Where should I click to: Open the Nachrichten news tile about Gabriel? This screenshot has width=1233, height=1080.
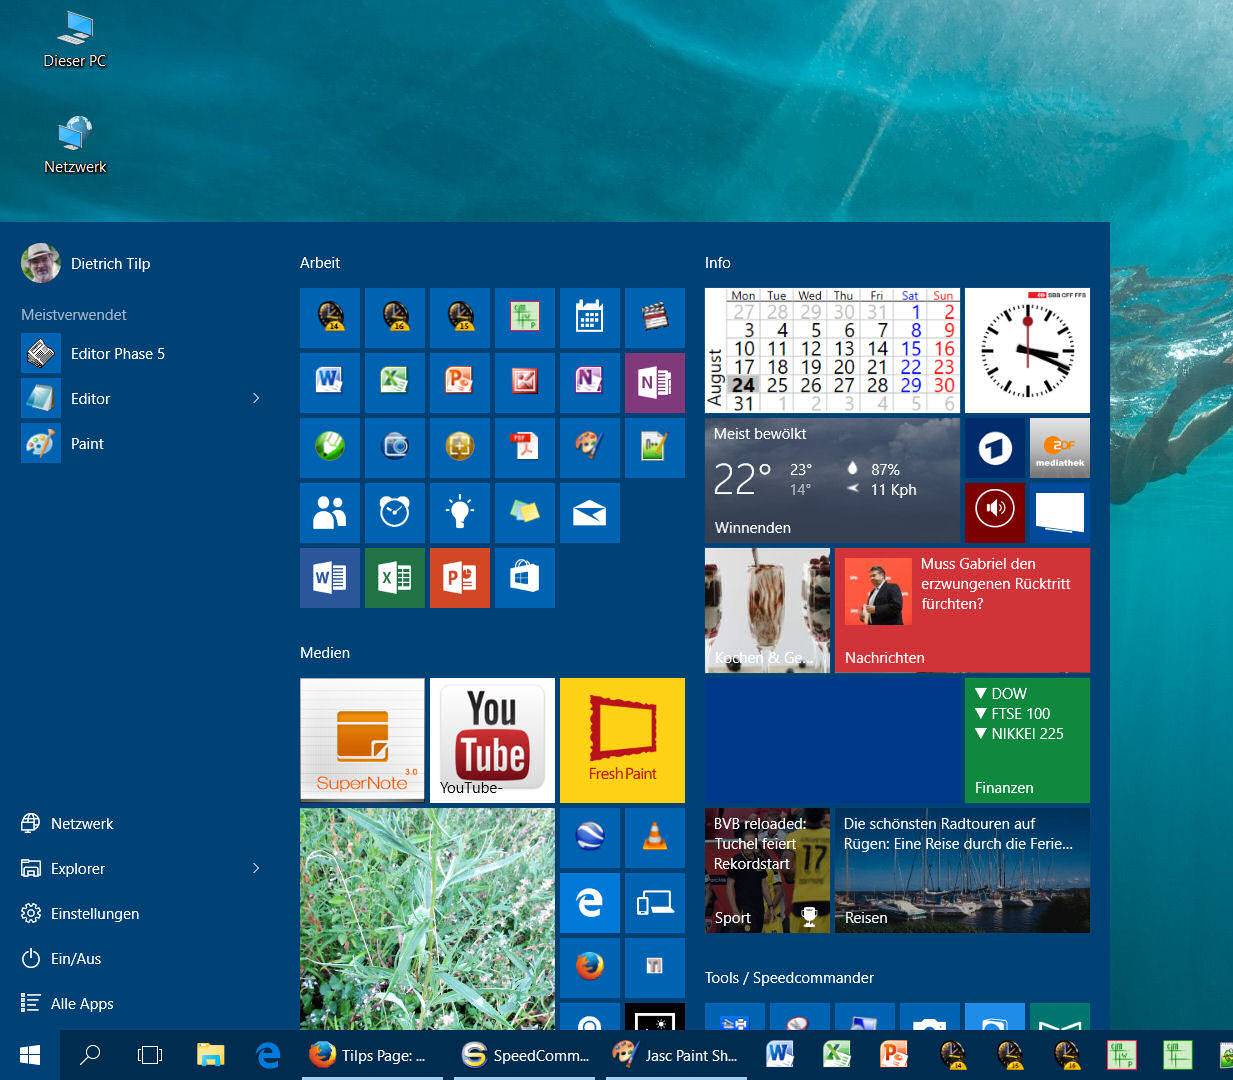pyautogui.click(x=961, y=609)
